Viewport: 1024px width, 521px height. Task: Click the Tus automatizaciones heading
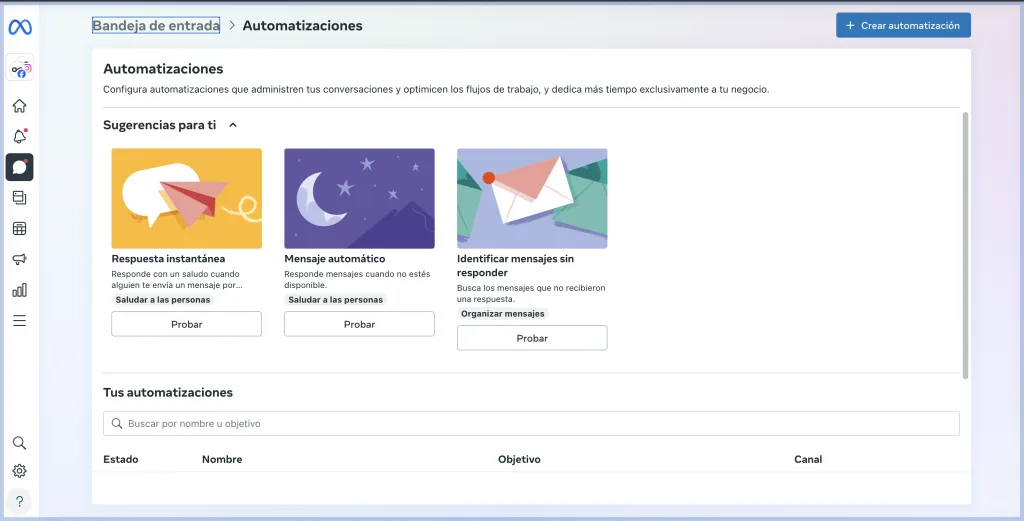(168, 392)
